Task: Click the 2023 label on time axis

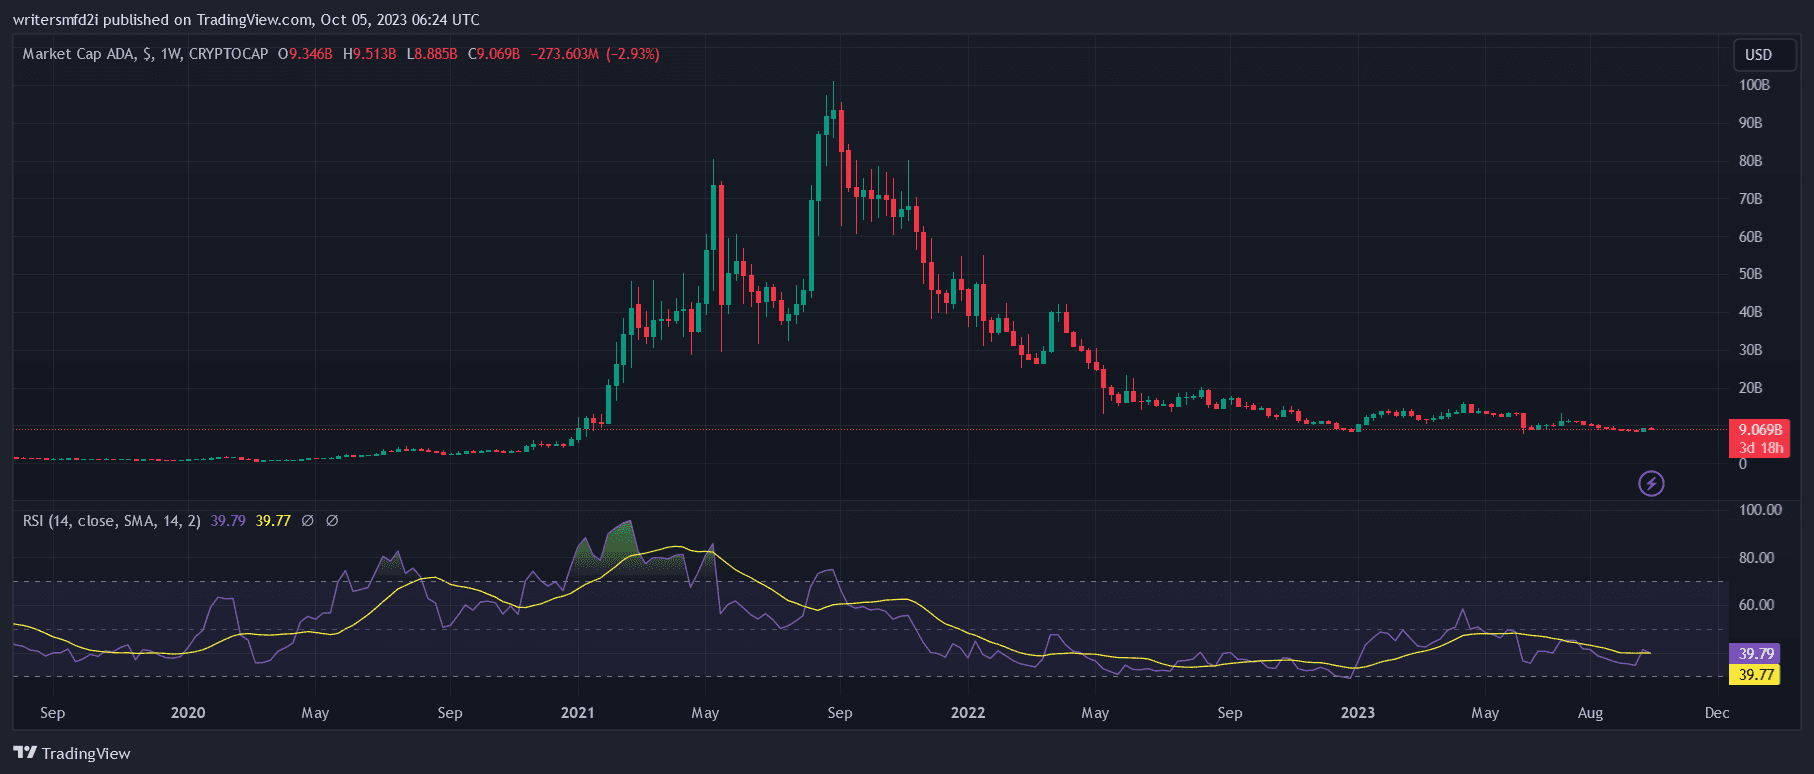Action: 1357,713
